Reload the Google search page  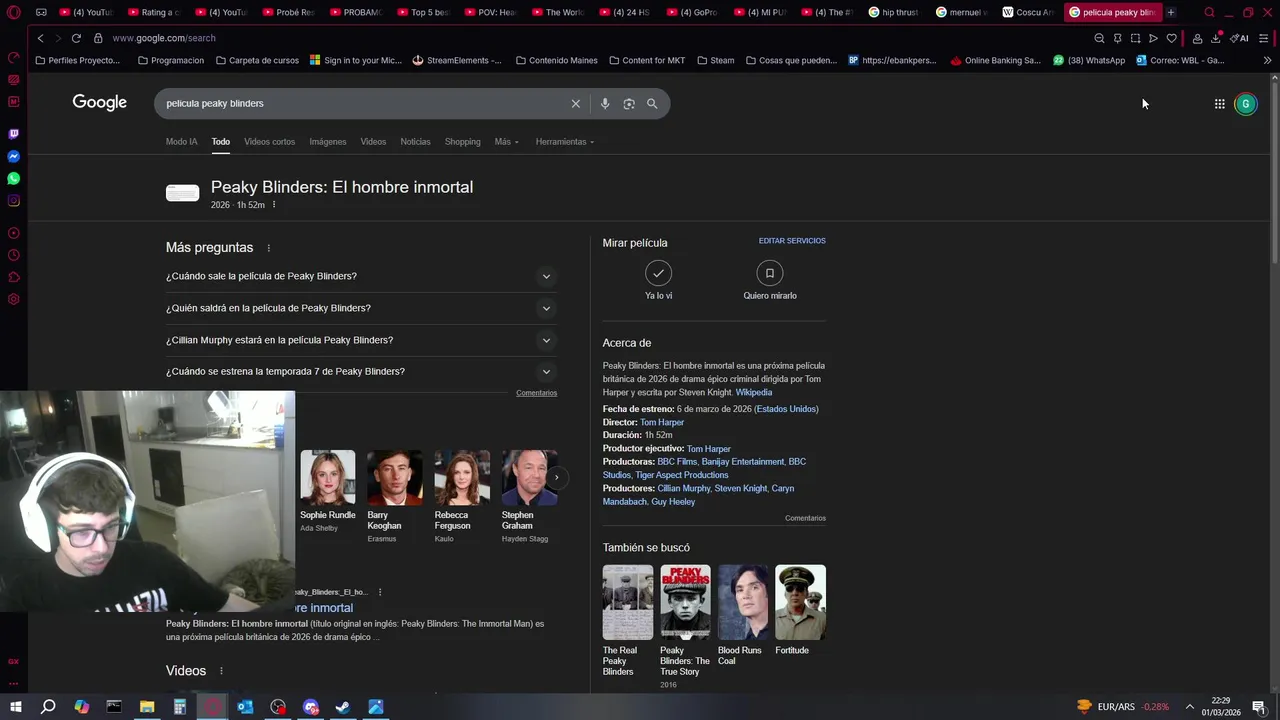click(76, 38)
